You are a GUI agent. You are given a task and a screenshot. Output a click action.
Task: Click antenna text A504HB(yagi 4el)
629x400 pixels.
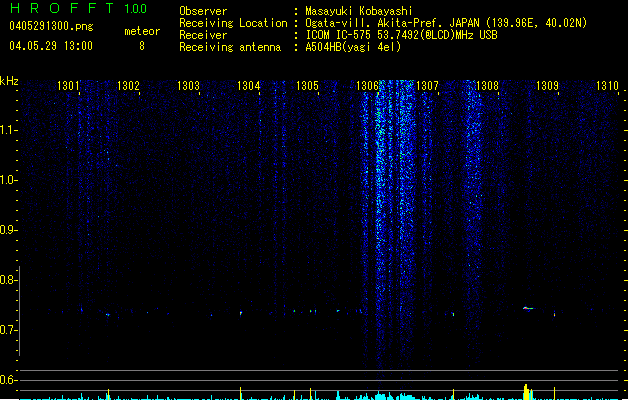coord(353,47)
